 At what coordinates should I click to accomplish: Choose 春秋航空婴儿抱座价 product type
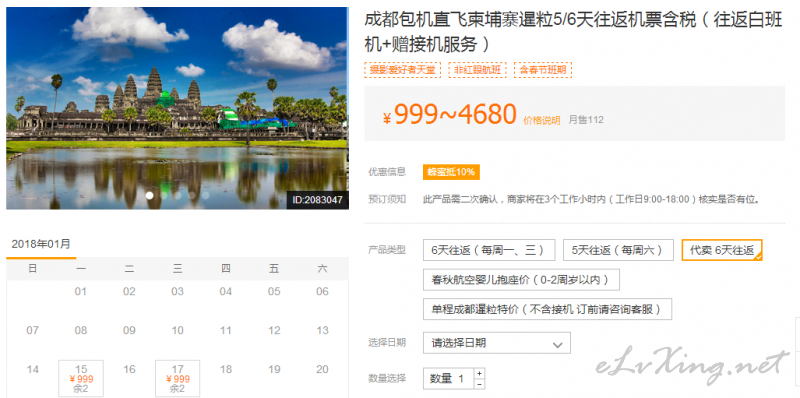click(521, 280)
